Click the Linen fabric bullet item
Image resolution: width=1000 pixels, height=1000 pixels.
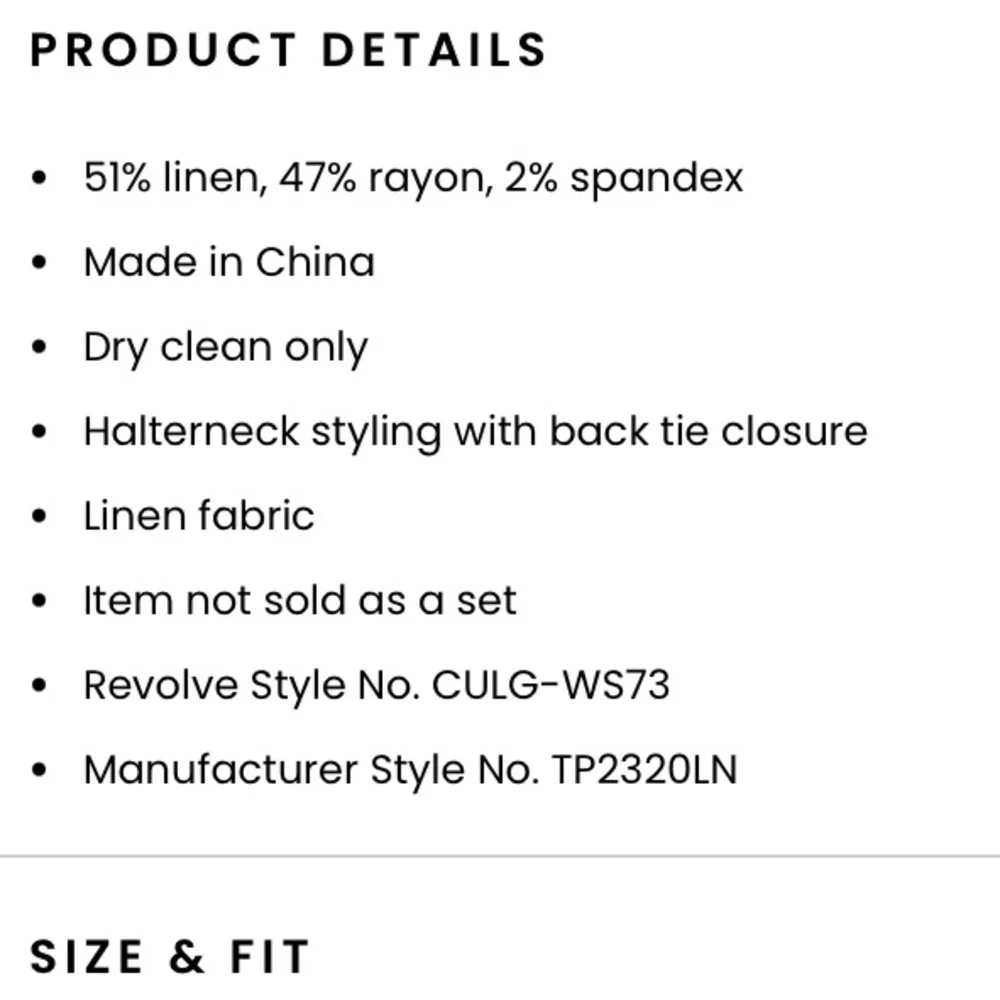coord(199,515)
